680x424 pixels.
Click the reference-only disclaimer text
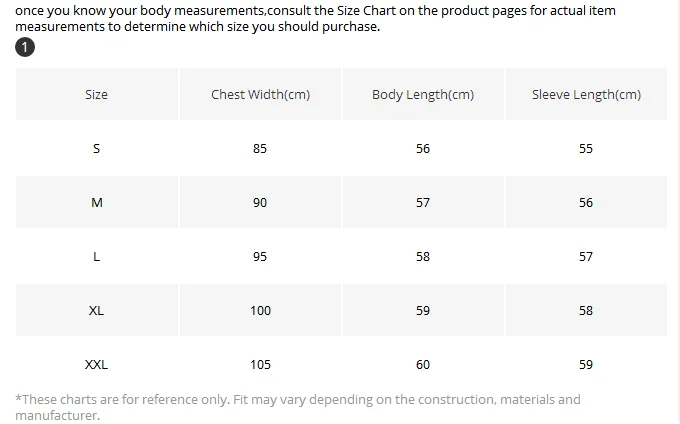(x=298, y=407)
